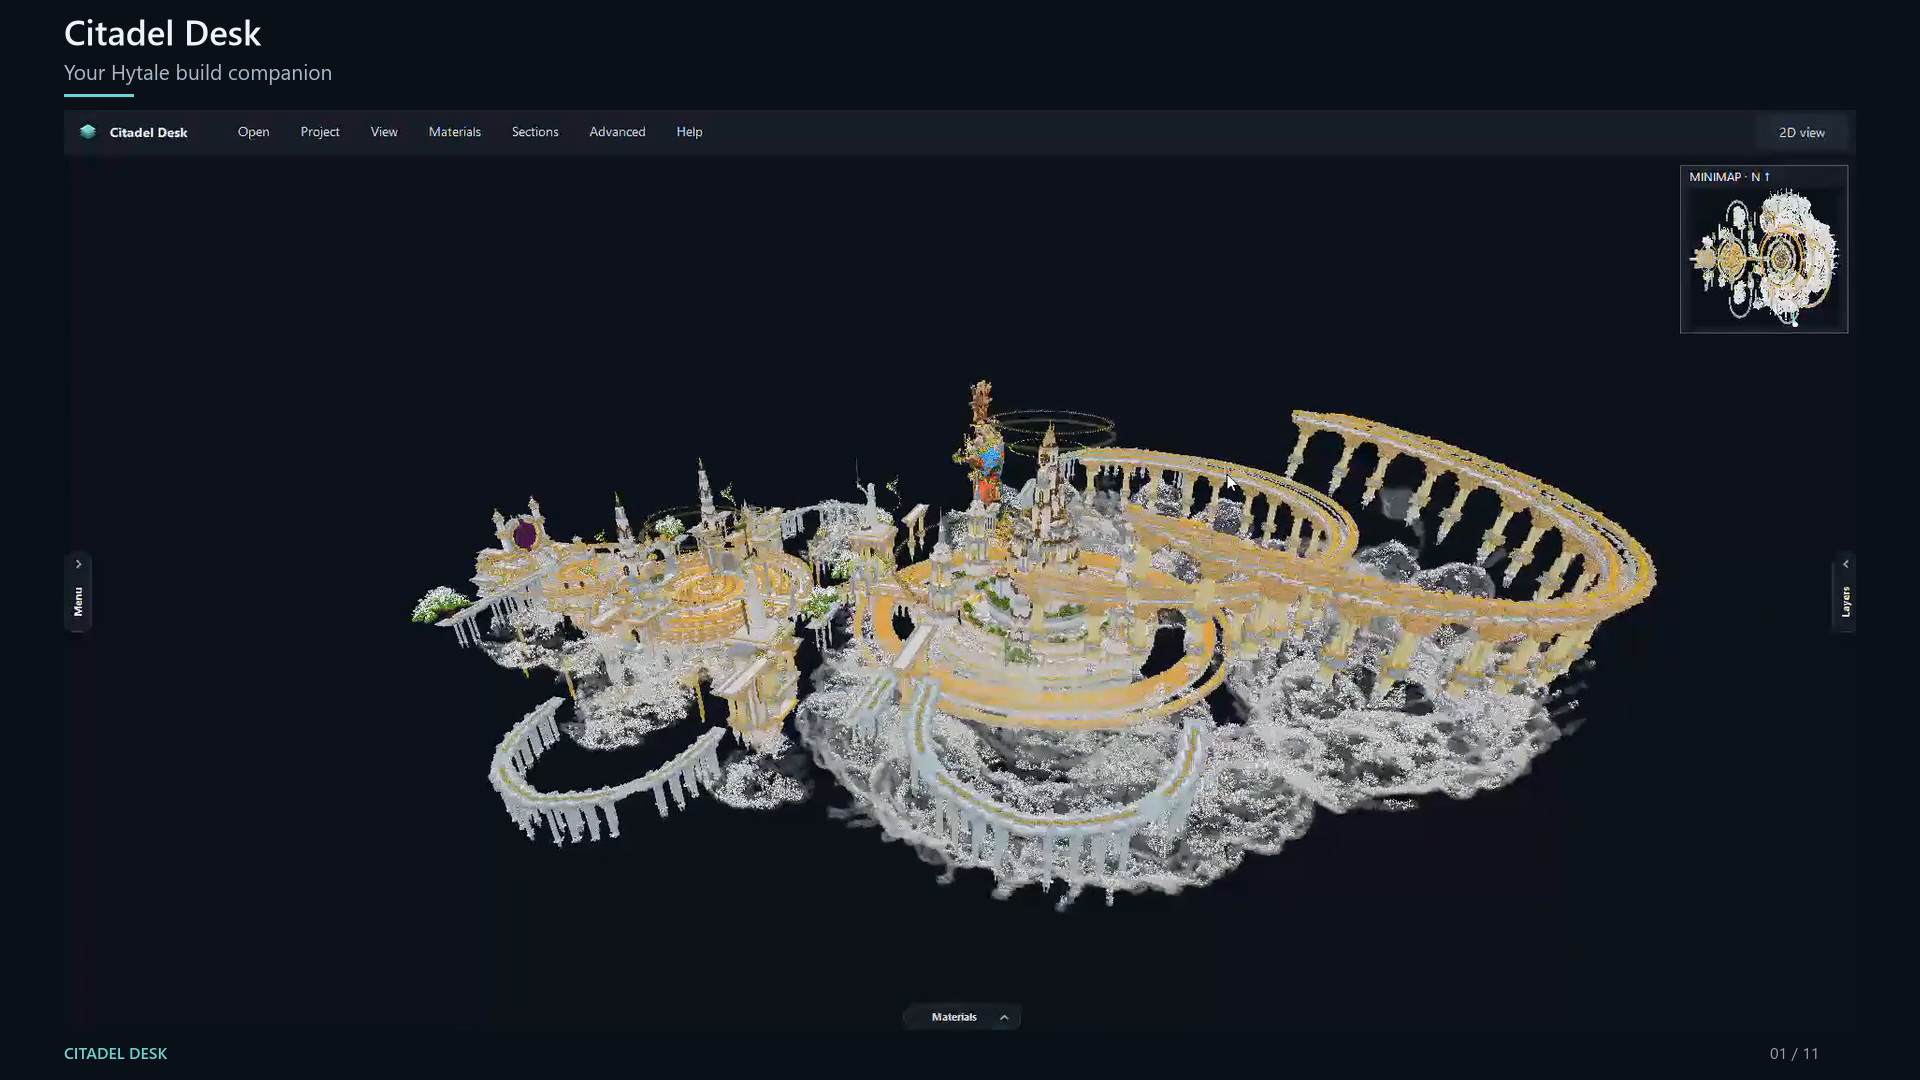The image size is (1920, 1080).
Task: Open the Help menu
Action: [x=689, y=132]
